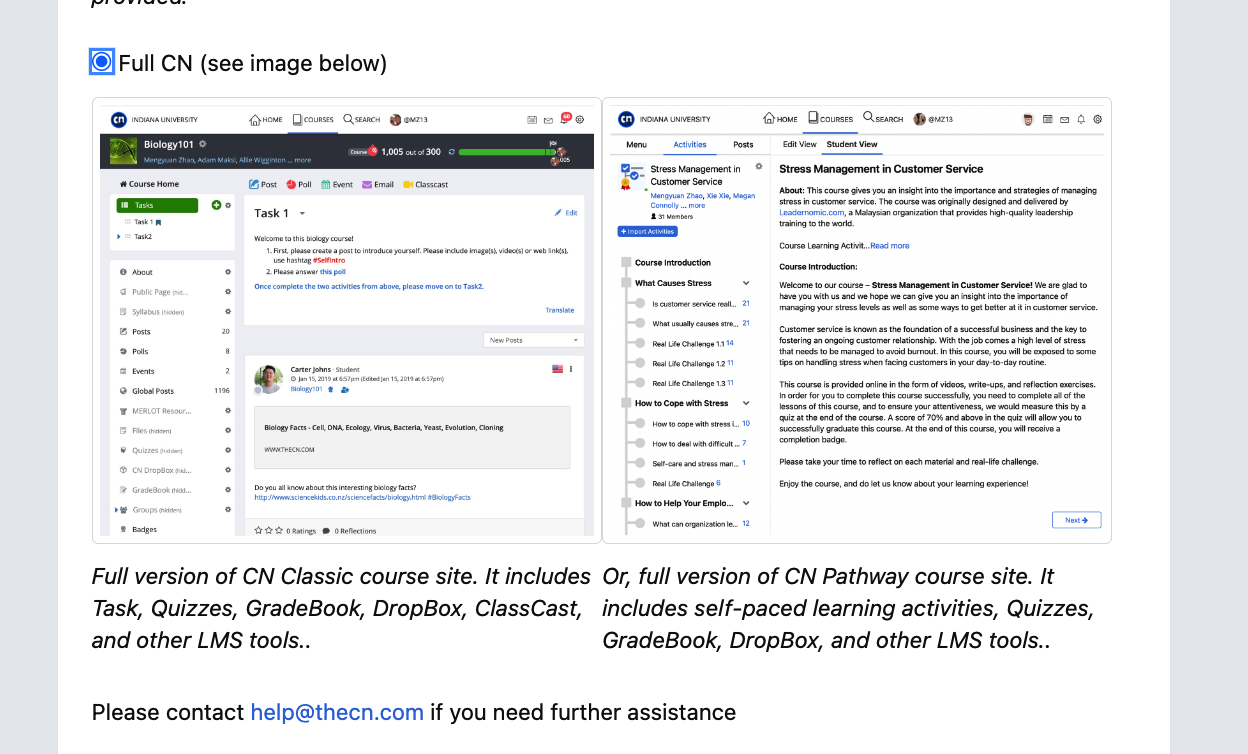Switch to the Student View tab
1248x754 pixels.
pyautogui.click(x=852, y=145)
